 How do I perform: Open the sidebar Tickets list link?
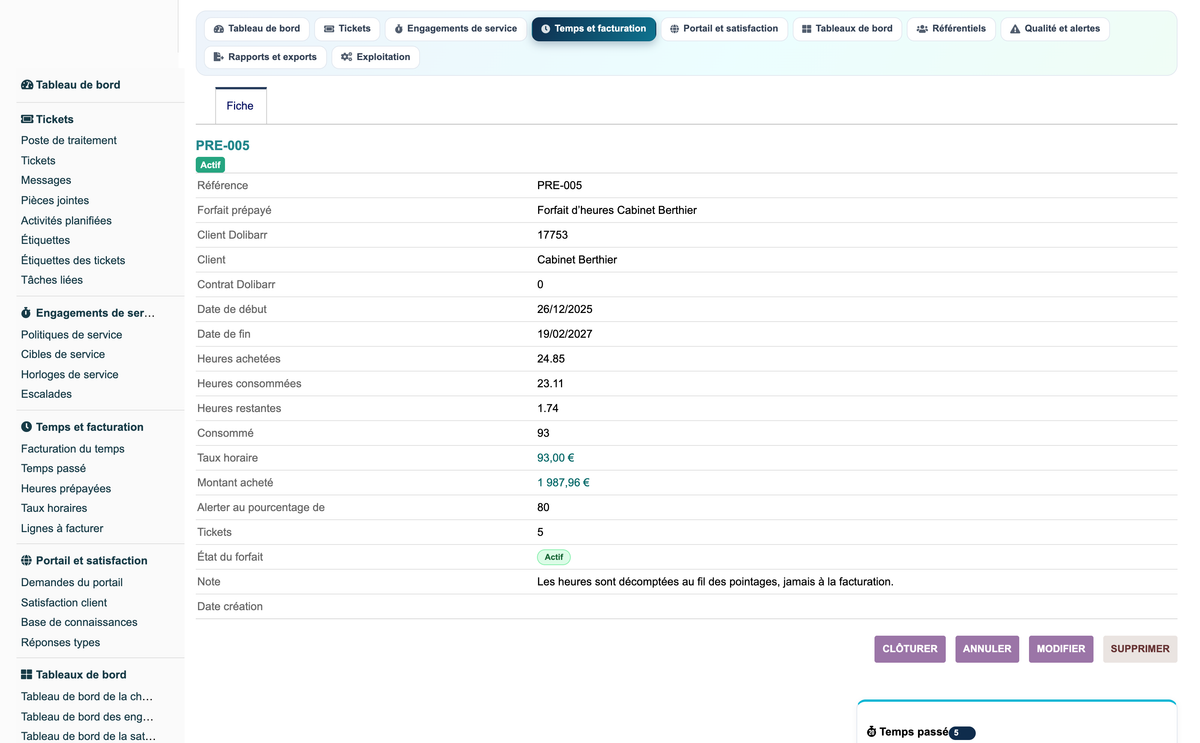(38, 161)
